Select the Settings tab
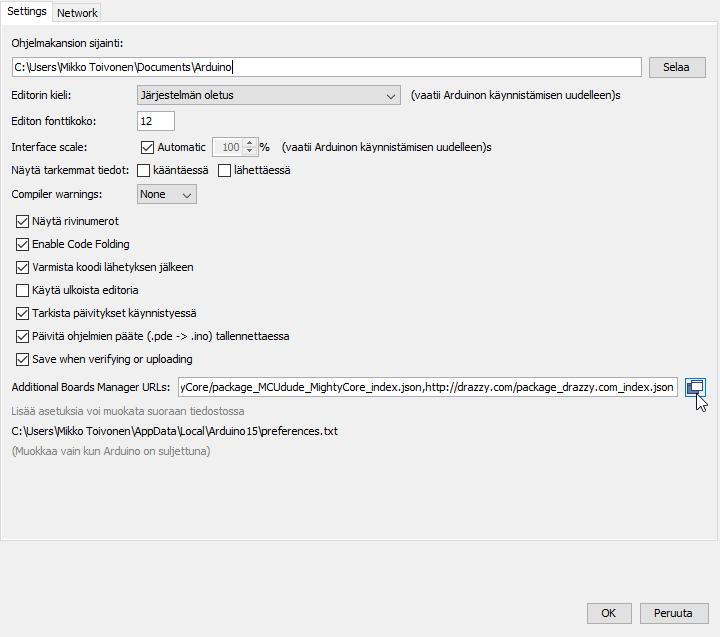Viewport: 720px width, 637px height. [x=27, y=11]
